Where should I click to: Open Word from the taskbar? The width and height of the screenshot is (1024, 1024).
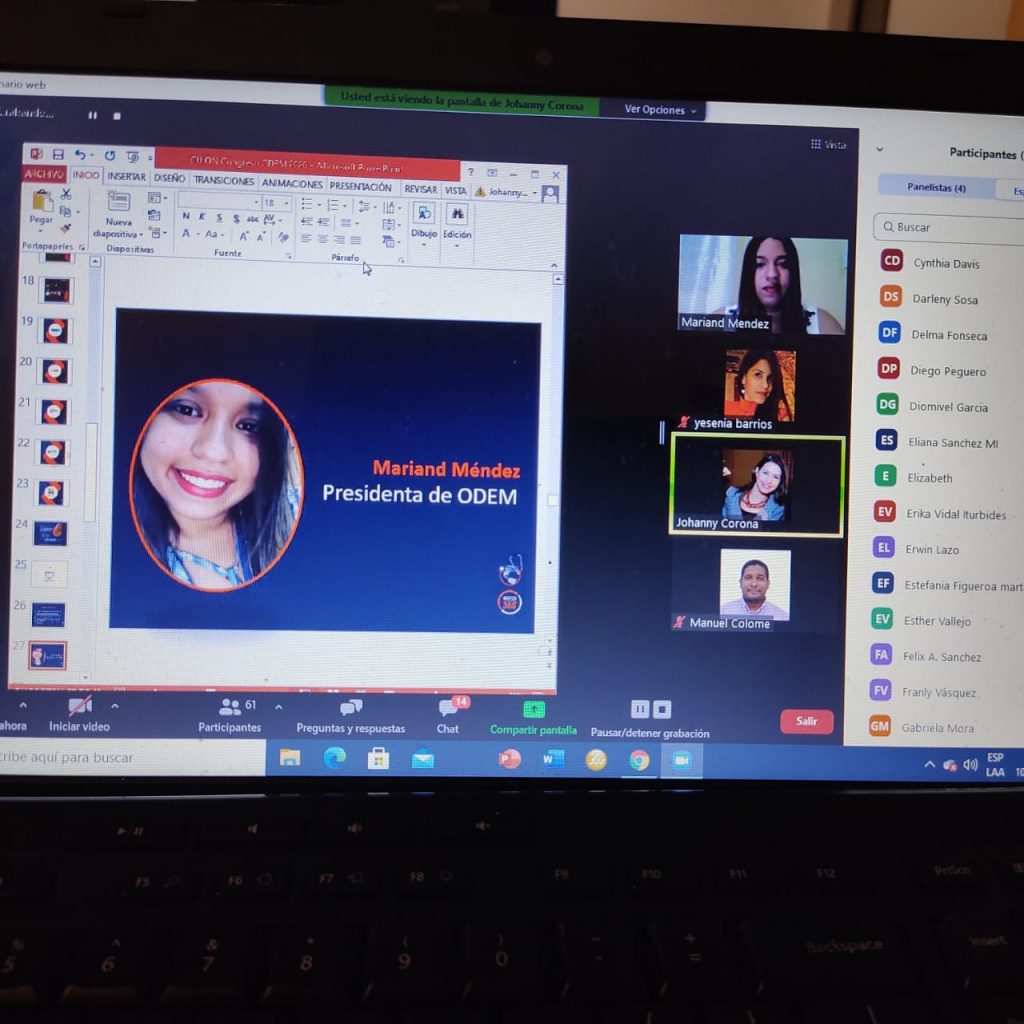coord(552,760)
